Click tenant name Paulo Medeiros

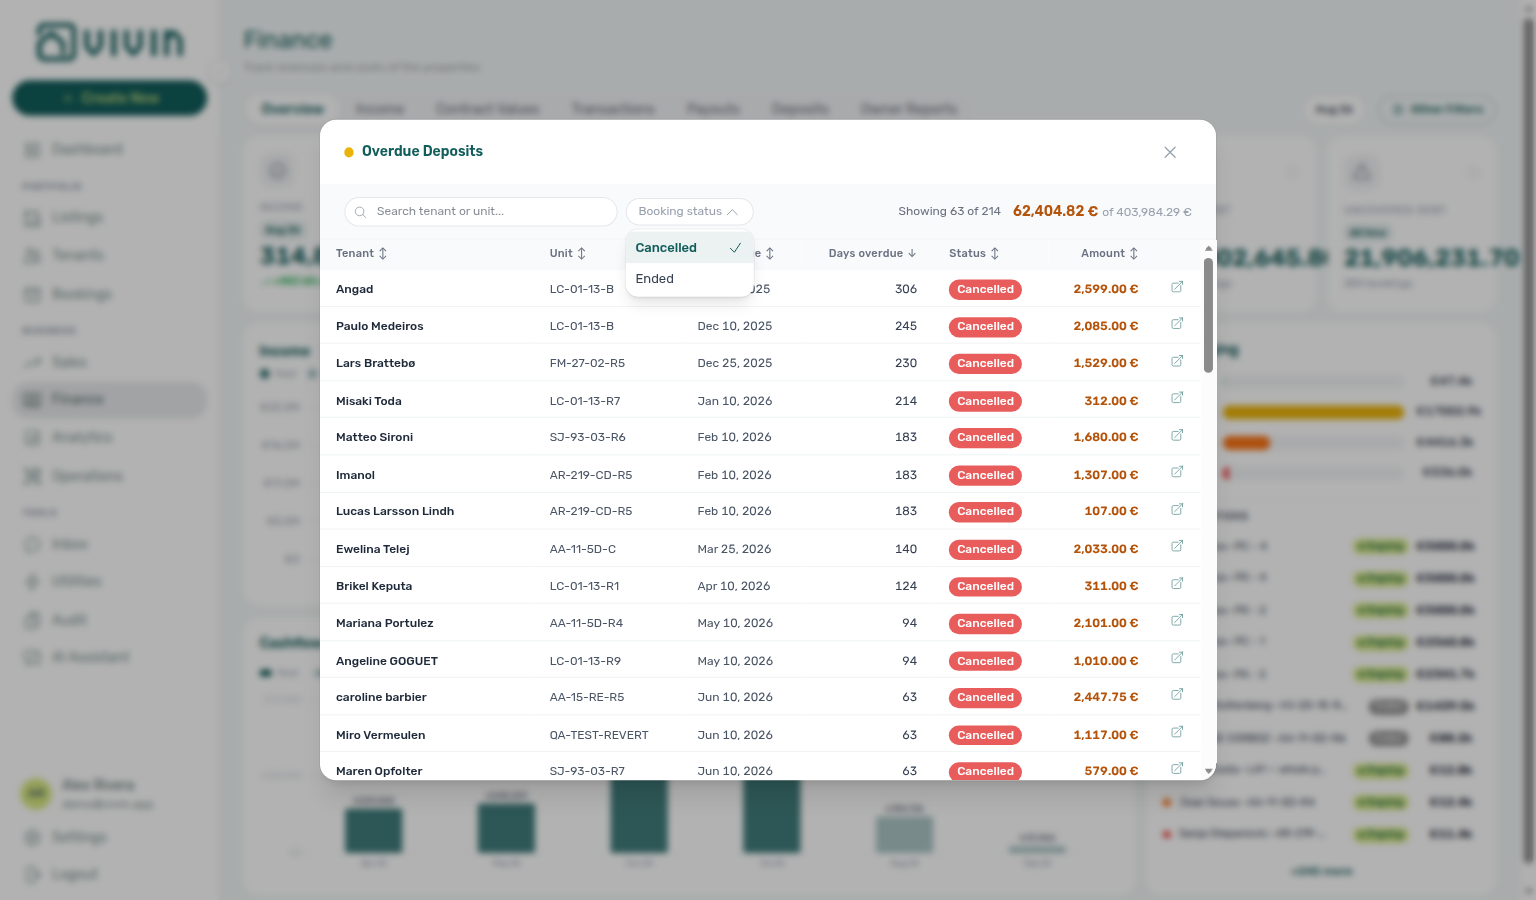(x=379, y=327)
